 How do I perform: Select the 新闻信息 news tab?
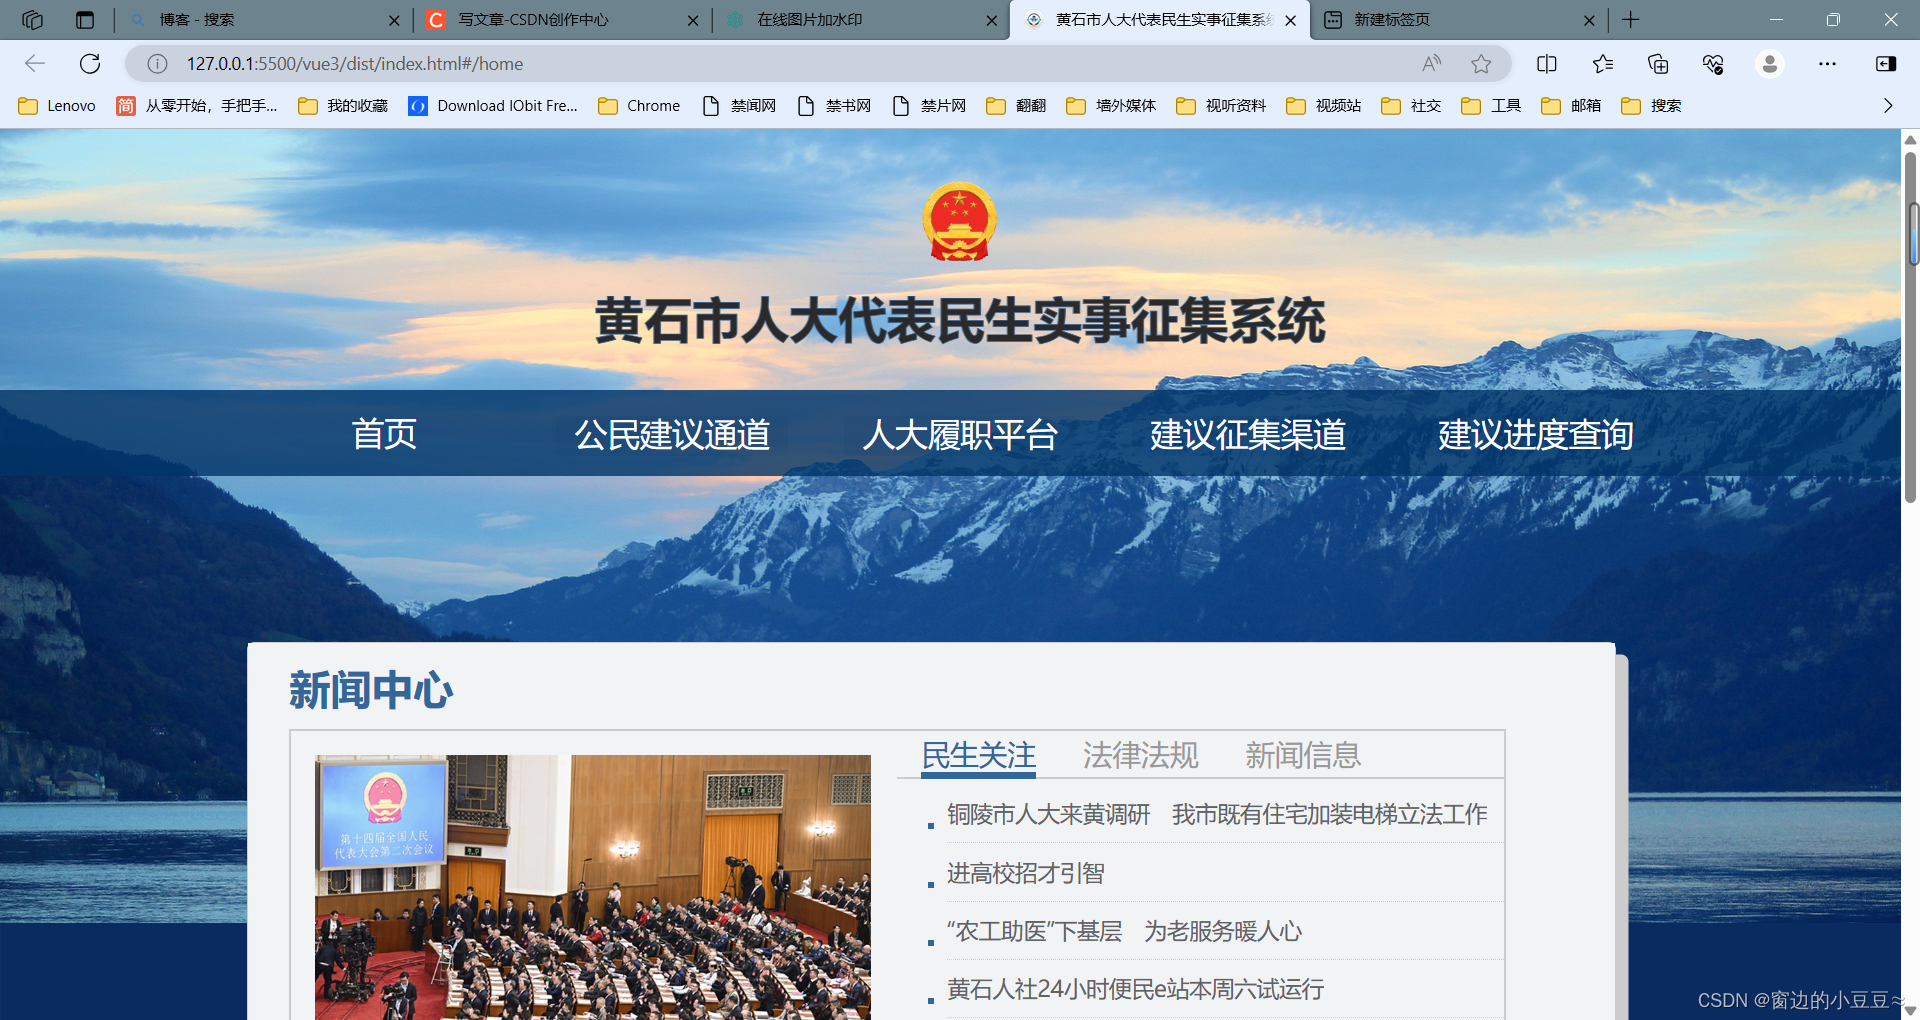pos(1303,756)
